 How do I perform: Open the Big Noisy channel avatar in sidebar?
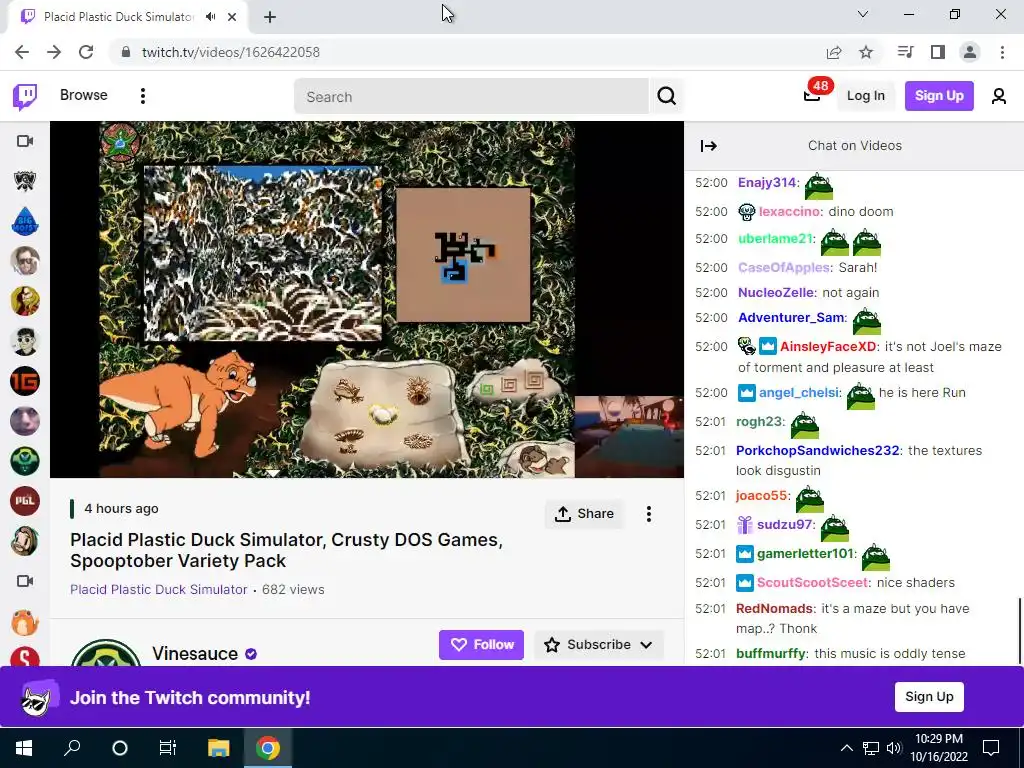(25, 221)
